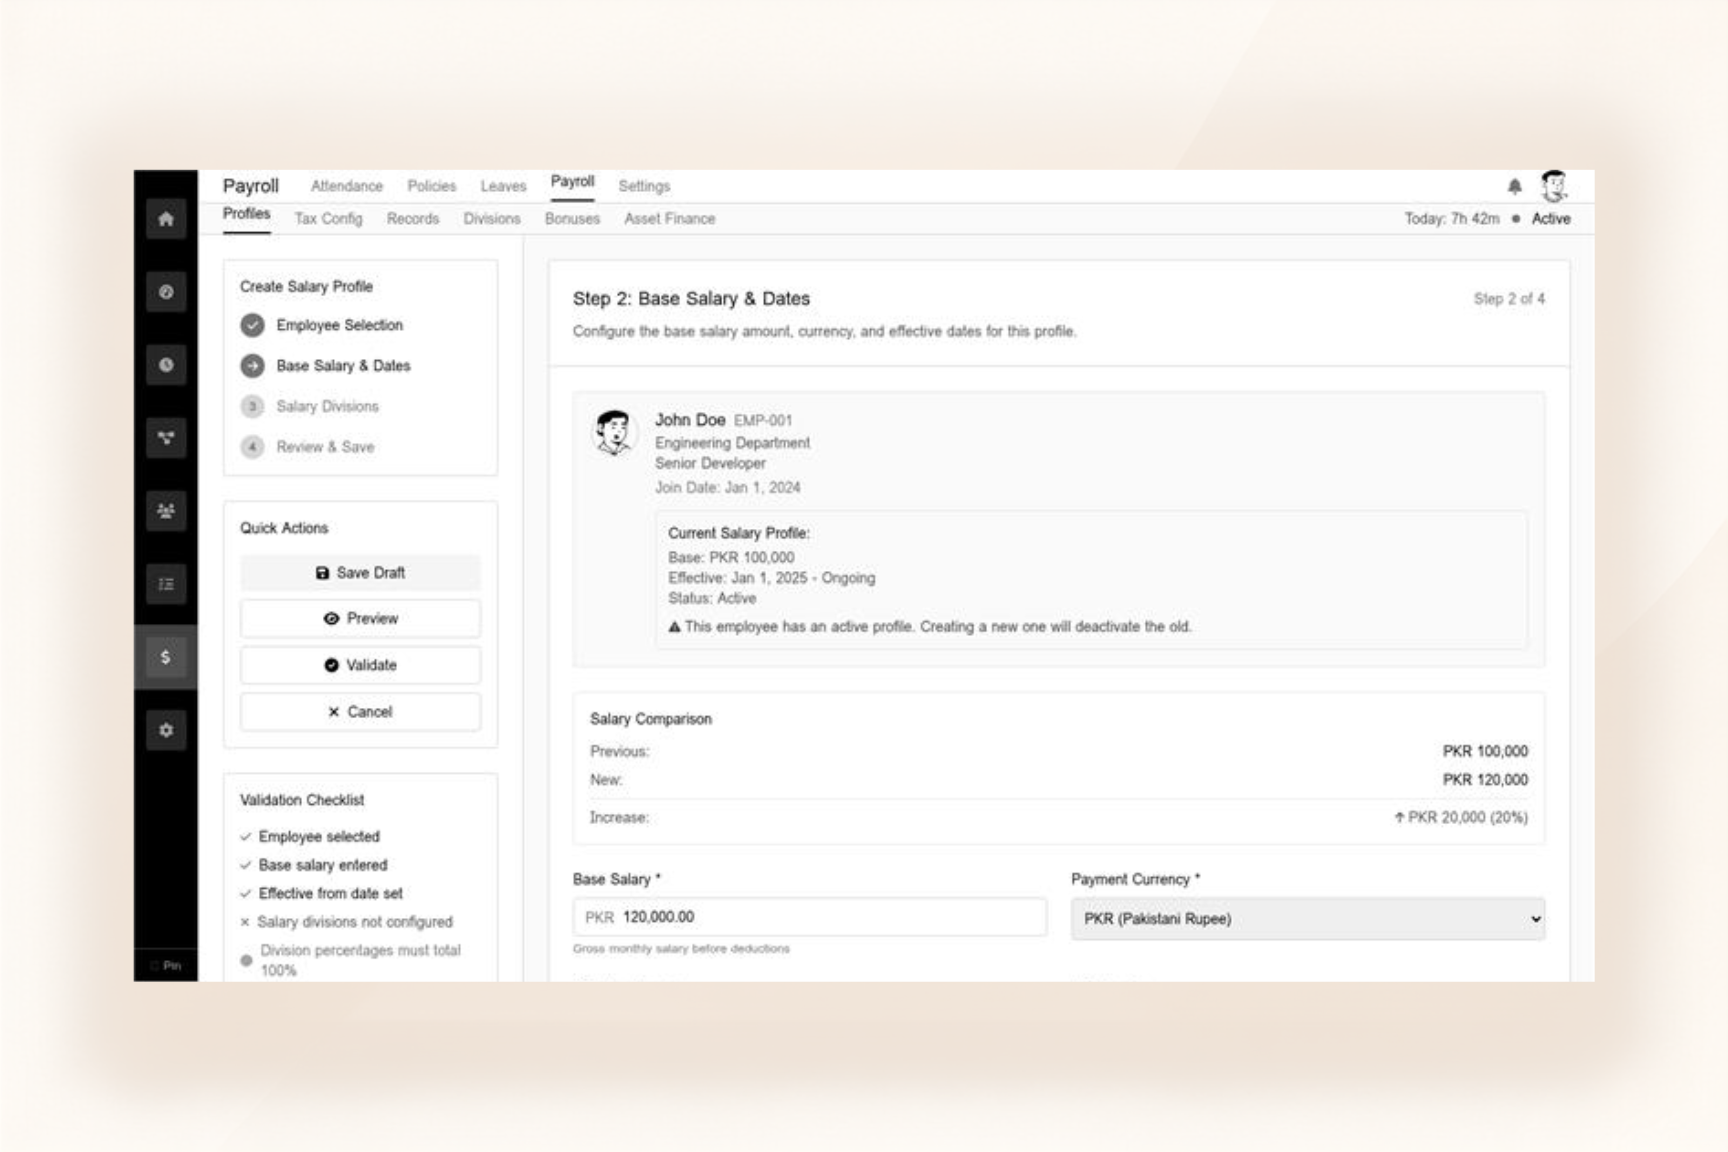This screenshot has height=1152, width=1728.
Task: Open the Divisions sub-tab
Action: pos(492,219)
